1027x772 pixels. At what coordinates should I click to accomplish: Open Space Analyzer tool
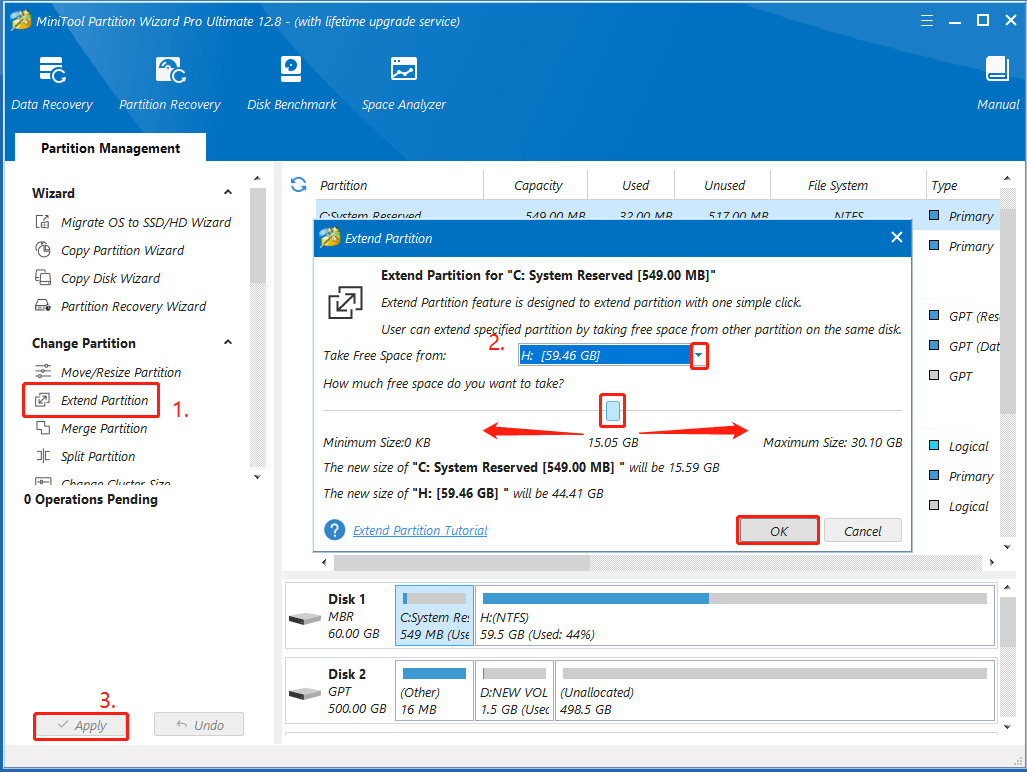403,83
